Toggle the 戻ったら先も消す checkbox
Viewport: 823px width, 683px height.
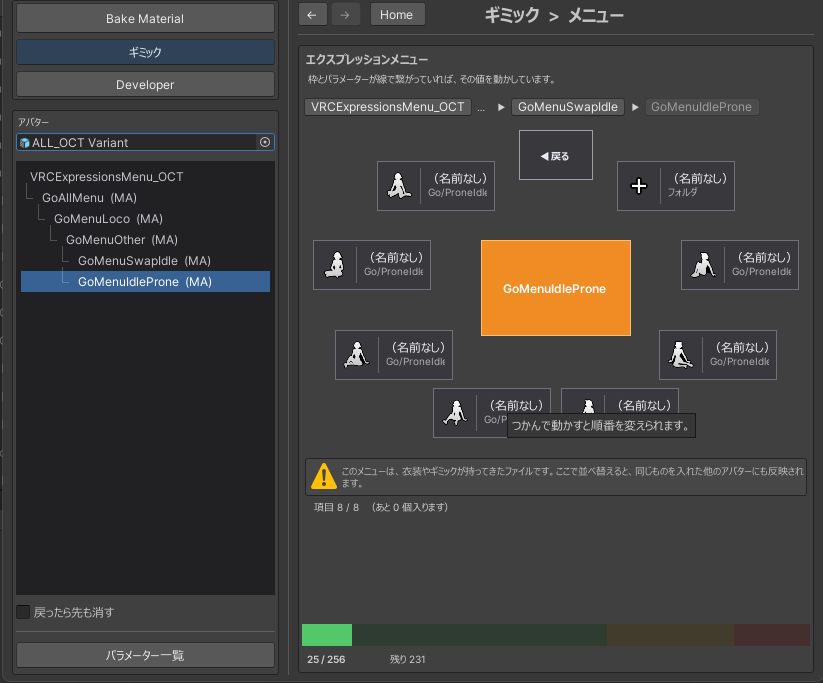coord(23,612)
